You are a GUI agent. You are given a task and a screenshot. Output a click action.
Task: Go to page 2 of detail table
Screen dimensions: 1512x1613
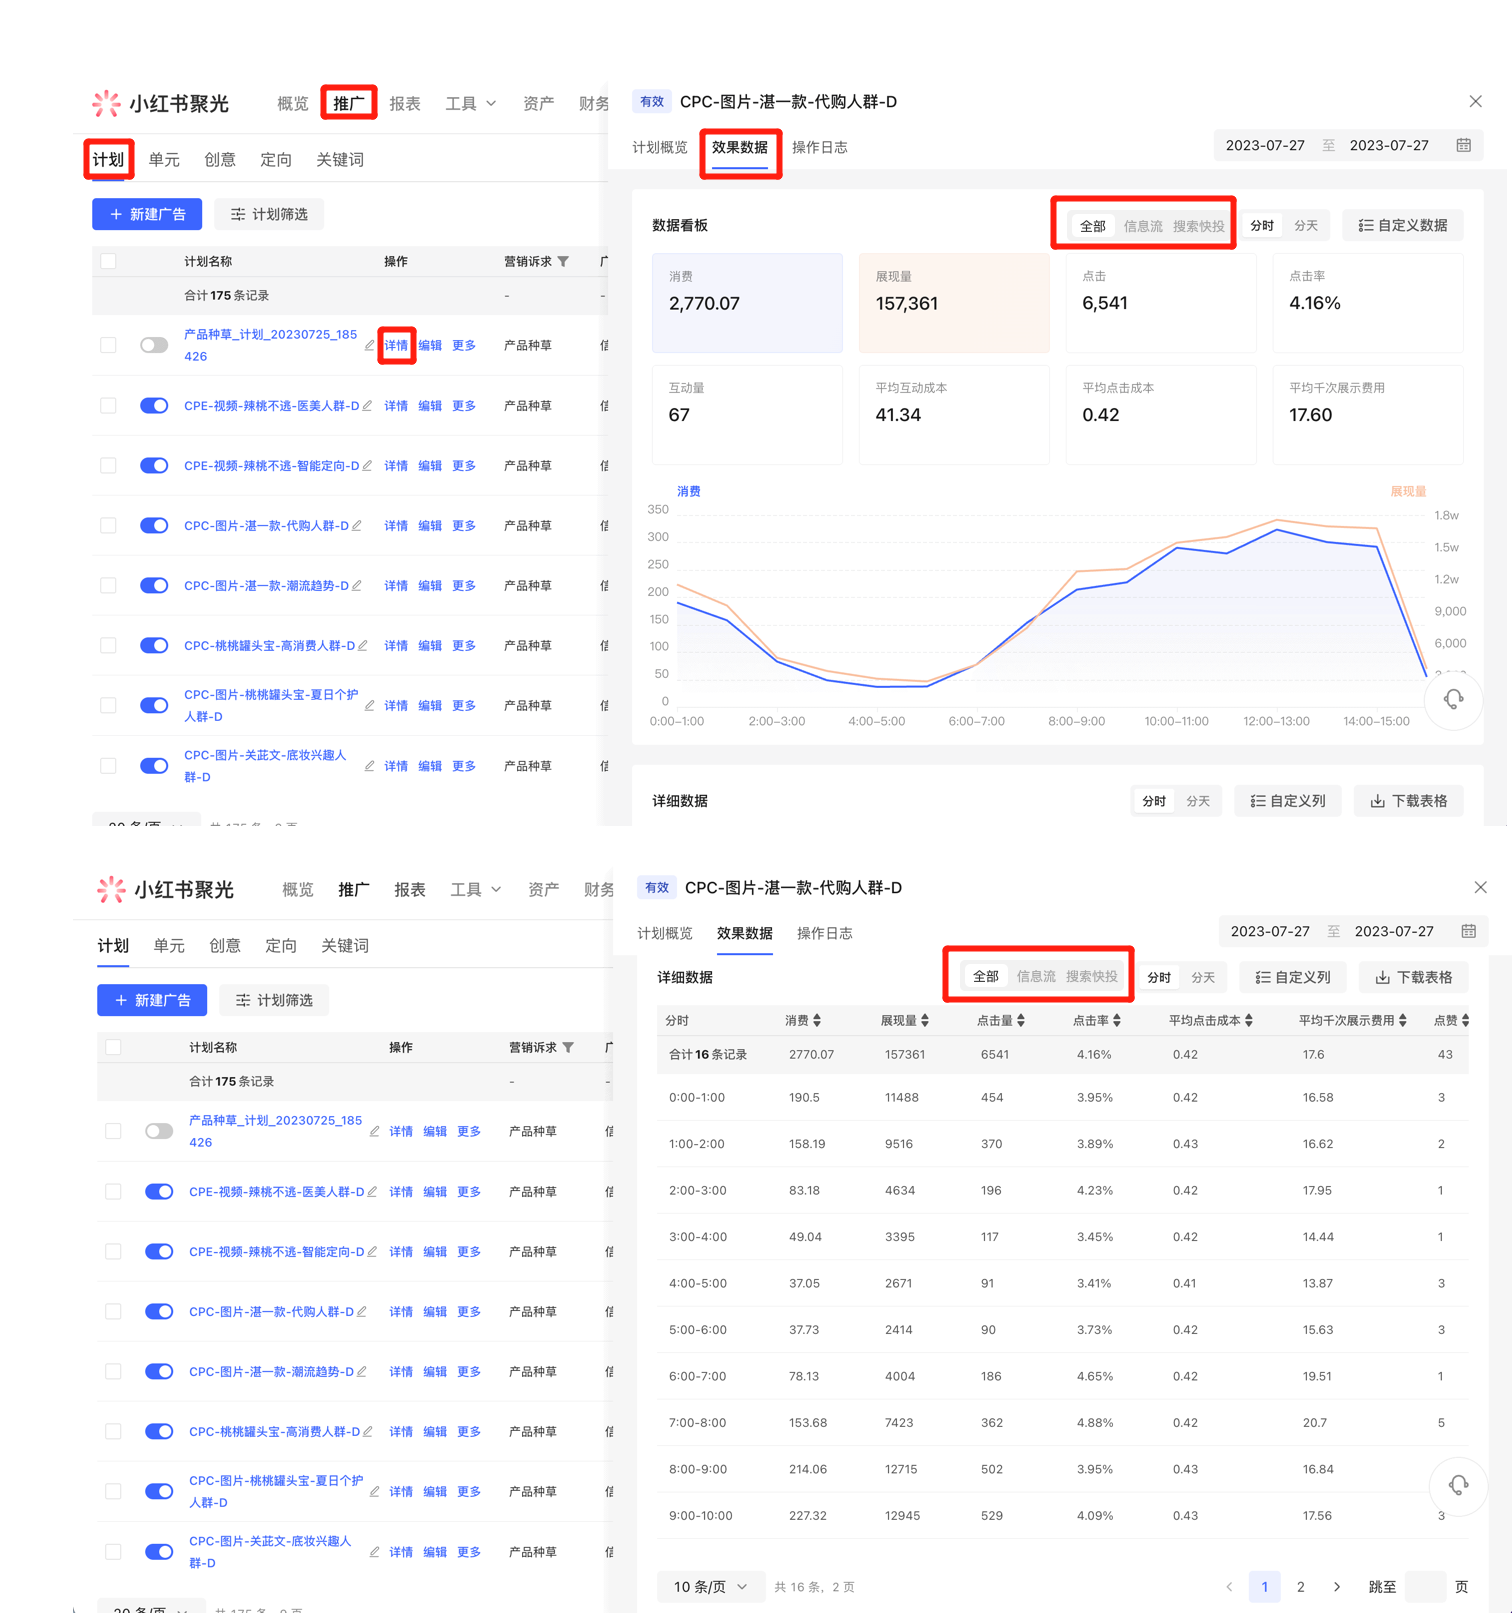(1300, 1587)
